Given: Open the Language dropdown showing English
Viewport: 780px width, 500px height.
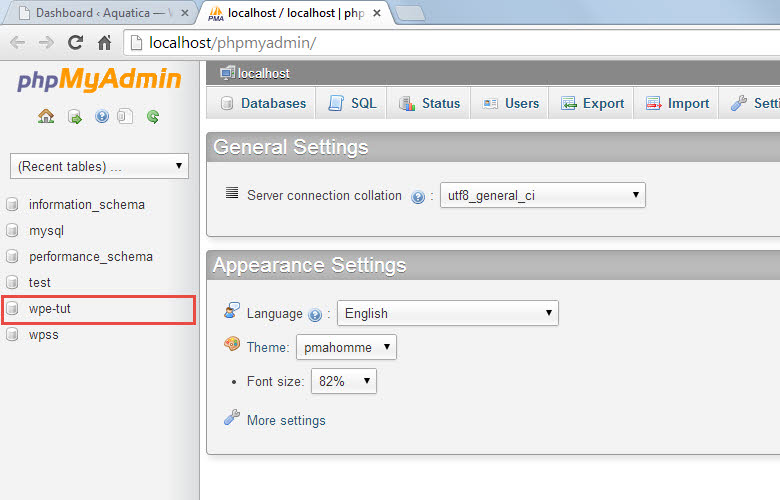Looking at the screenshot, I should coord(448,313).
